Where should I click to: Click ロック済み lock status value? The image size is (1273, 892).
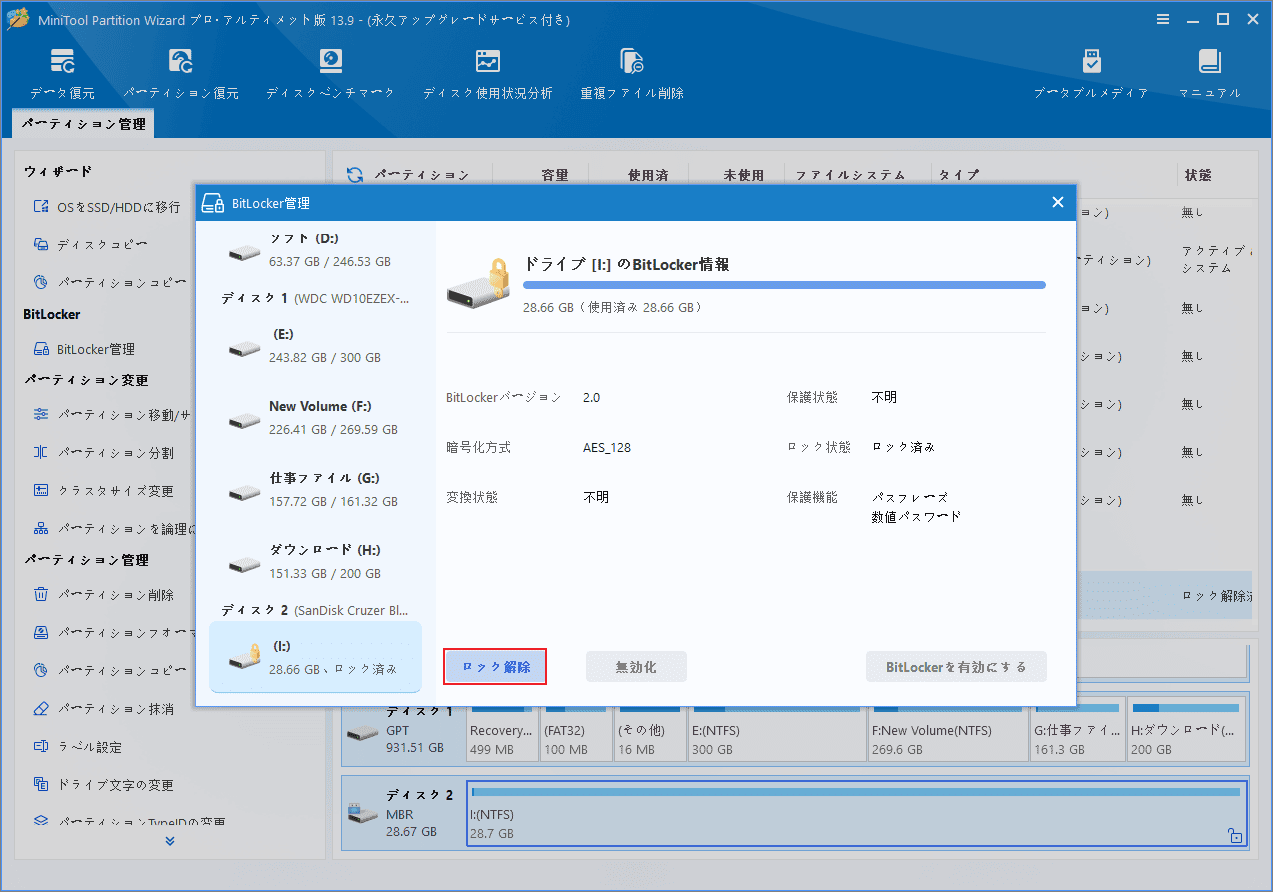903,447
